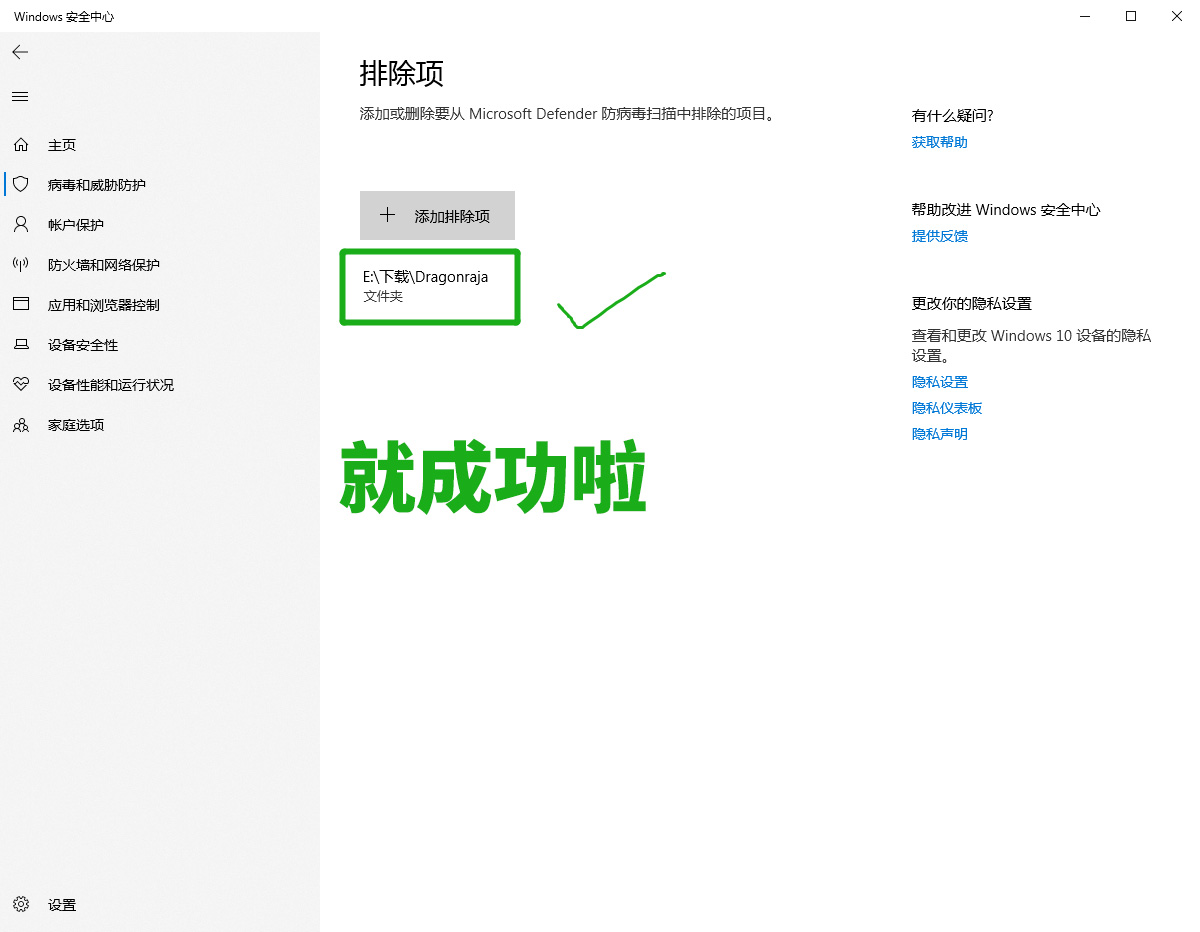The image size is (1200, 932).
Task: Click the 更改你的隐私设置 heading
Action: (x=971, y=304)
